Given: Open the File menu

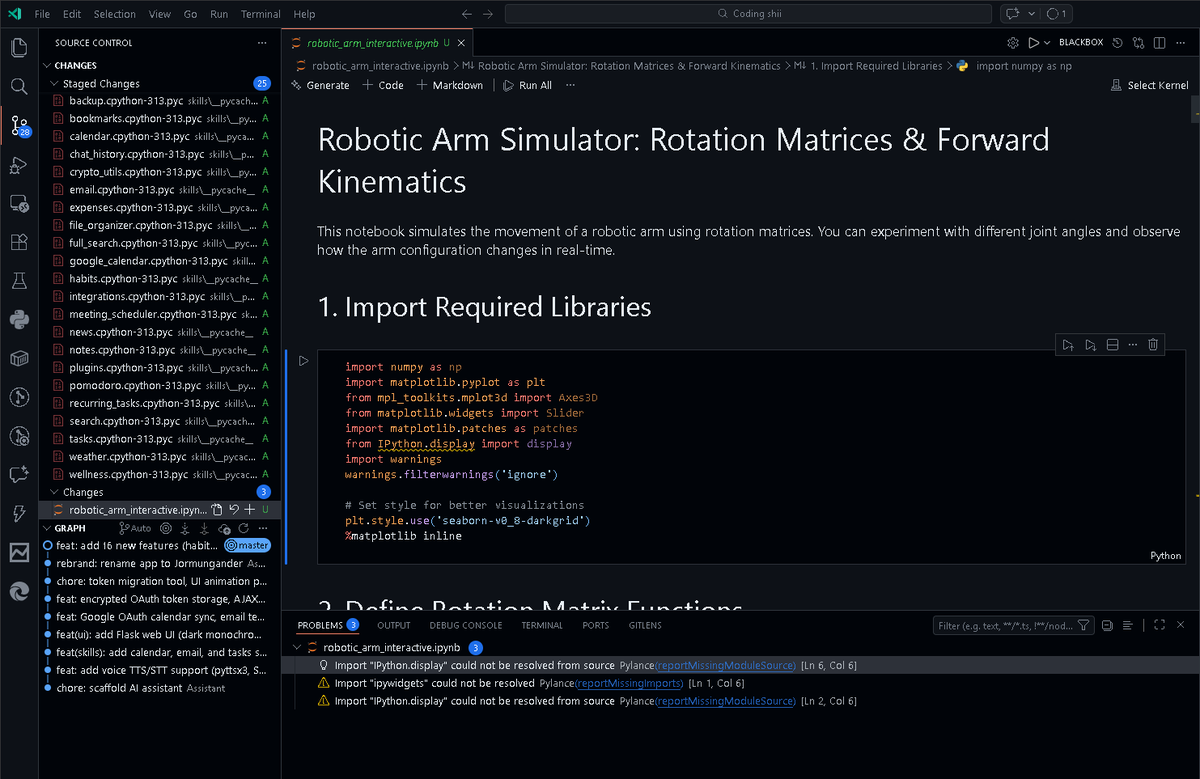Looking at the screenshot, I should [x=42, y=14].
